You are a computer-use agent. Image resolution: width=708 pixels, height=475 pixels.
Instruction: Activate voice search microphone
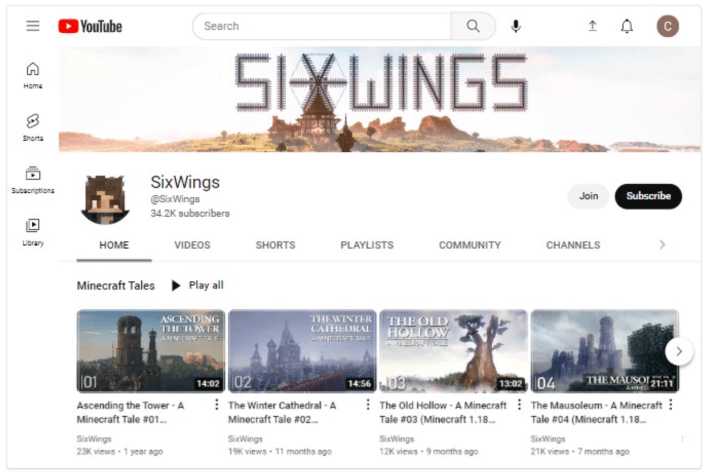(516, 26)
